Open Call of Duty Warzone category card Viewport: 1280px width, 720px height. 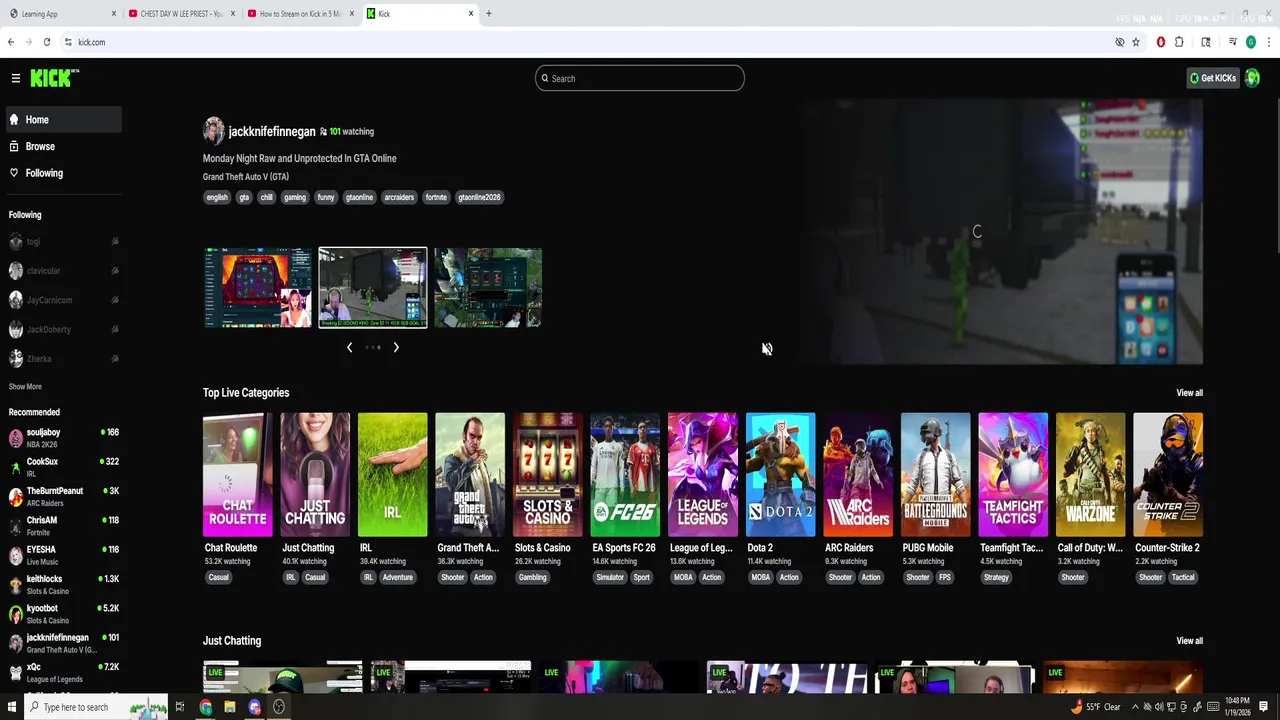click(1090, 475)
